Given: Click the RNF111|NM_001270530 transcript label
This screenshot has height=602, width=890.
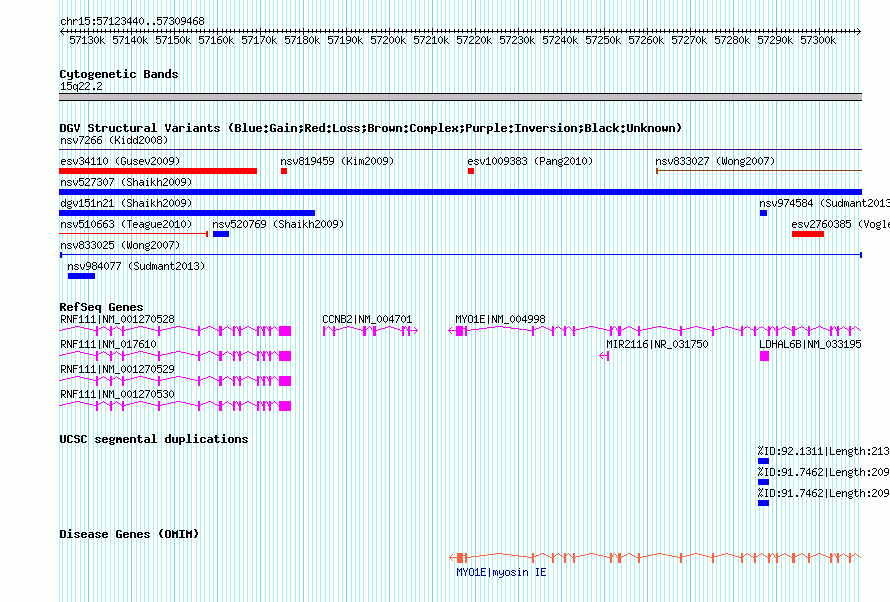Looking at the screenshot, I should 117,394.
